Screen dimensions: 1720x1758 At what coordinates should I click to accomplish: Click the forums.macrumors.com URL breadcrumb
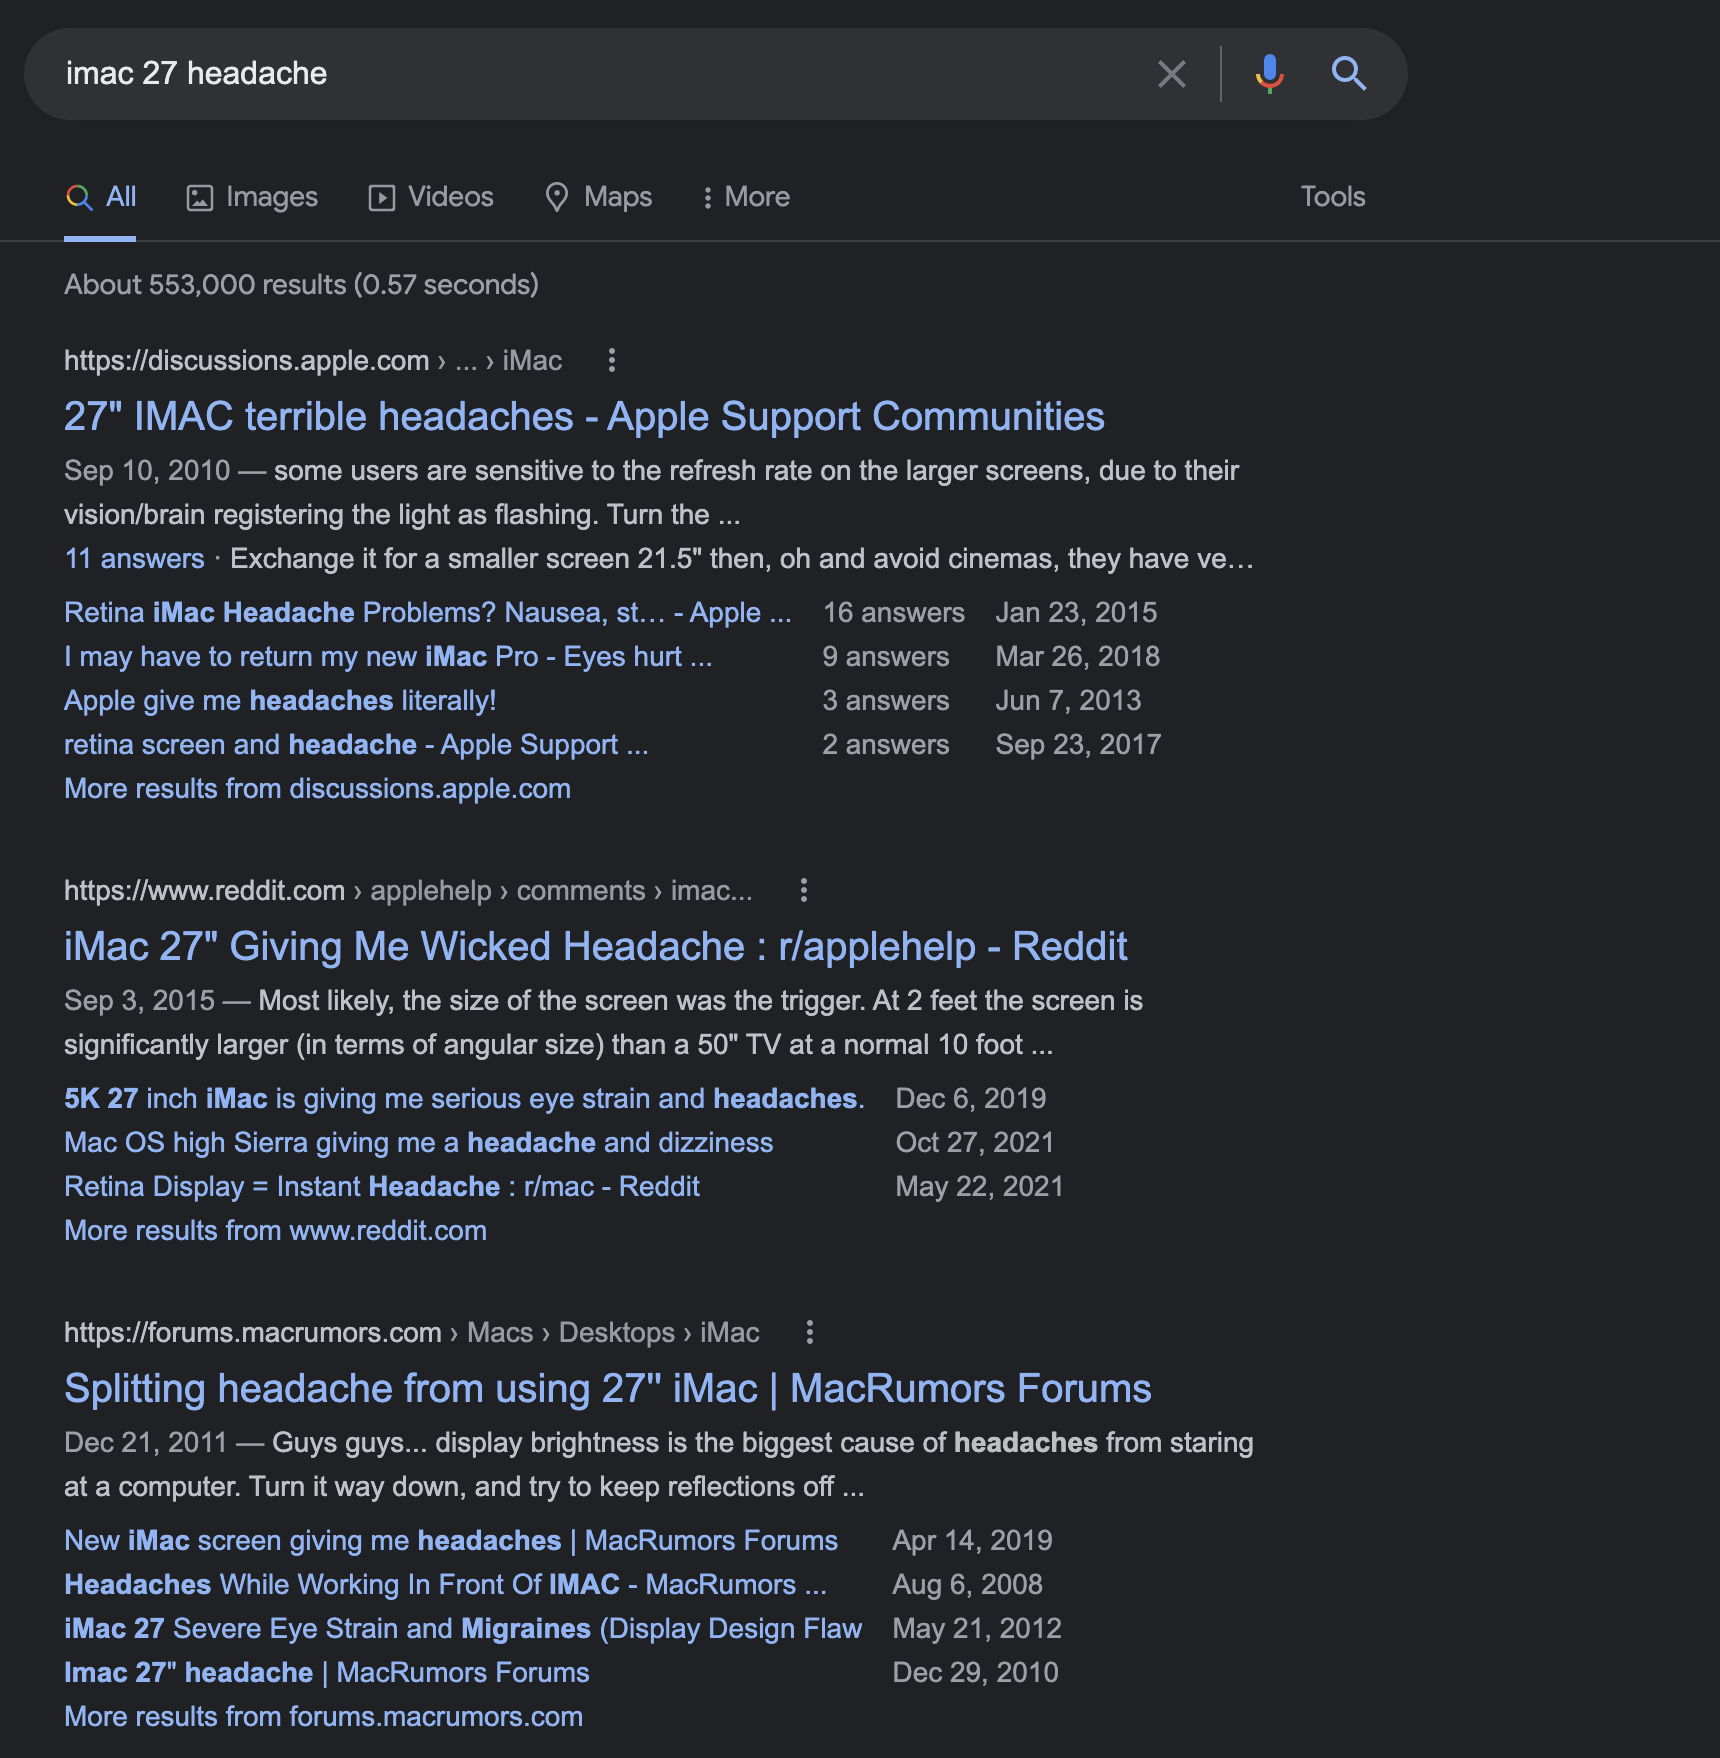point(412,1332)
